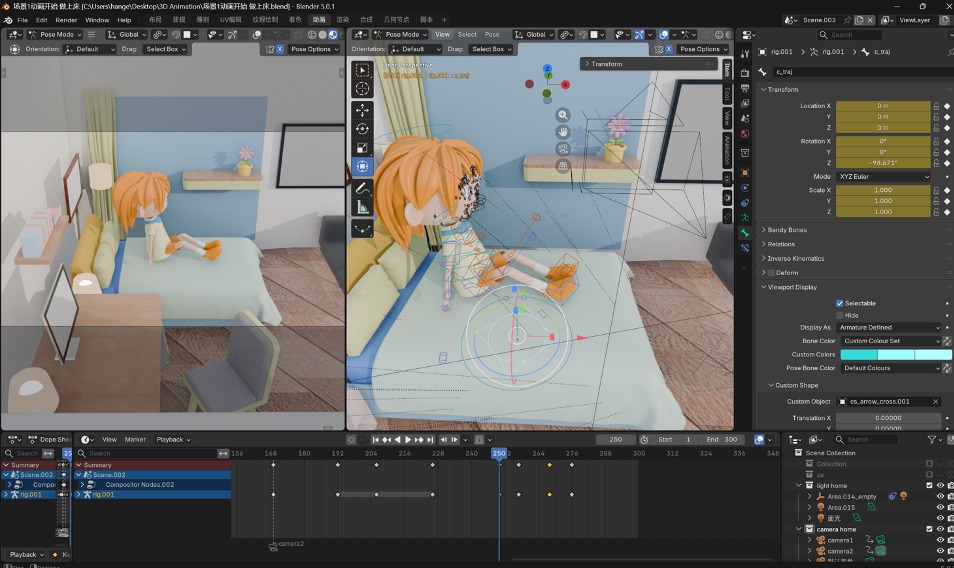Select the Rotate tool in viewport toolbar
This screenshot has width=954, height=568.
(x=362, y=129)
